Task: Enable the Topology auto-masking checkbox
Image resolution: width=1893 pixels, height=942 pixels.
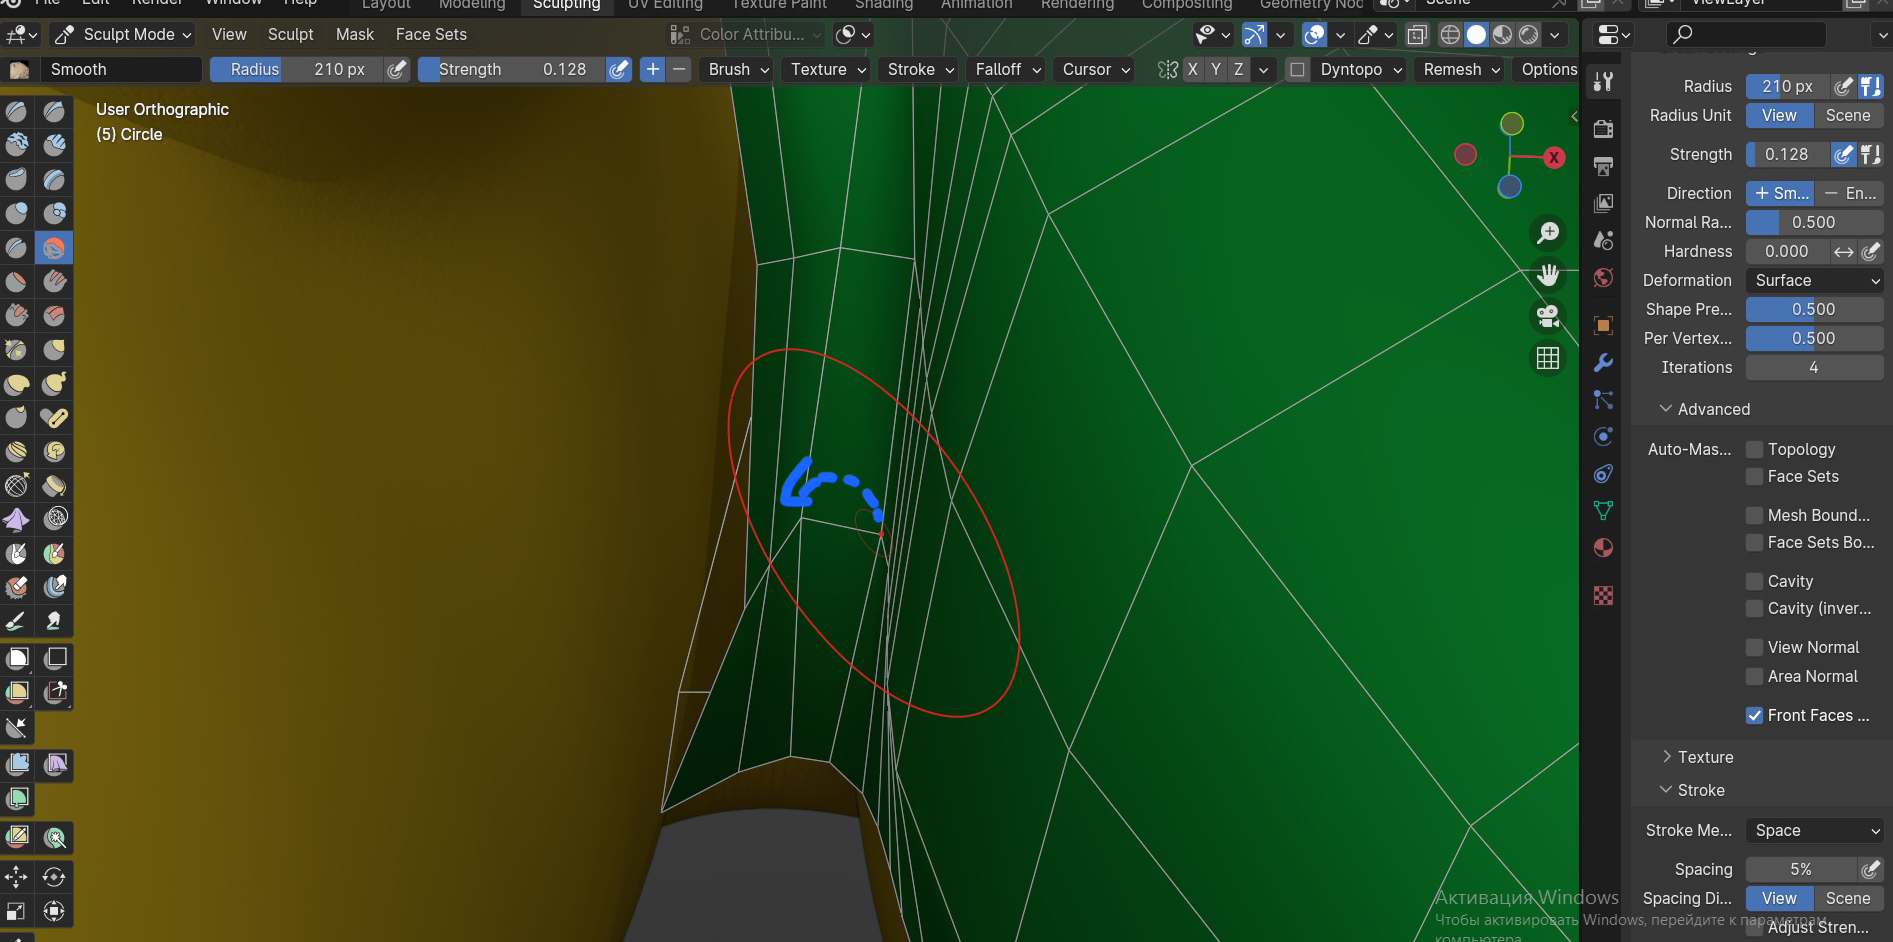Action: tap(1754, 449)
